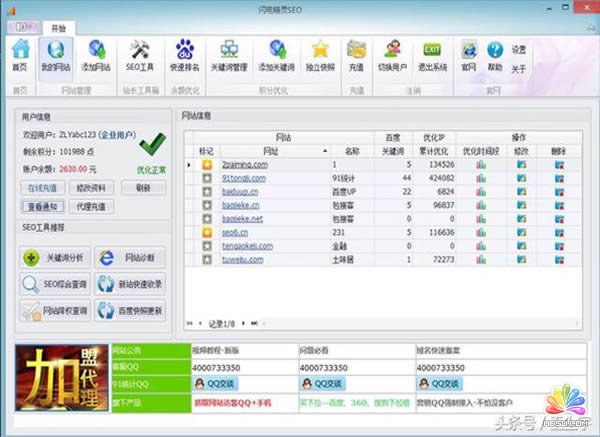The height and width of the screenshot is (437, 600).
Task: Toggle the star mark for 91tongji.com
Action: pyautogui.click(x=207, y=178)
